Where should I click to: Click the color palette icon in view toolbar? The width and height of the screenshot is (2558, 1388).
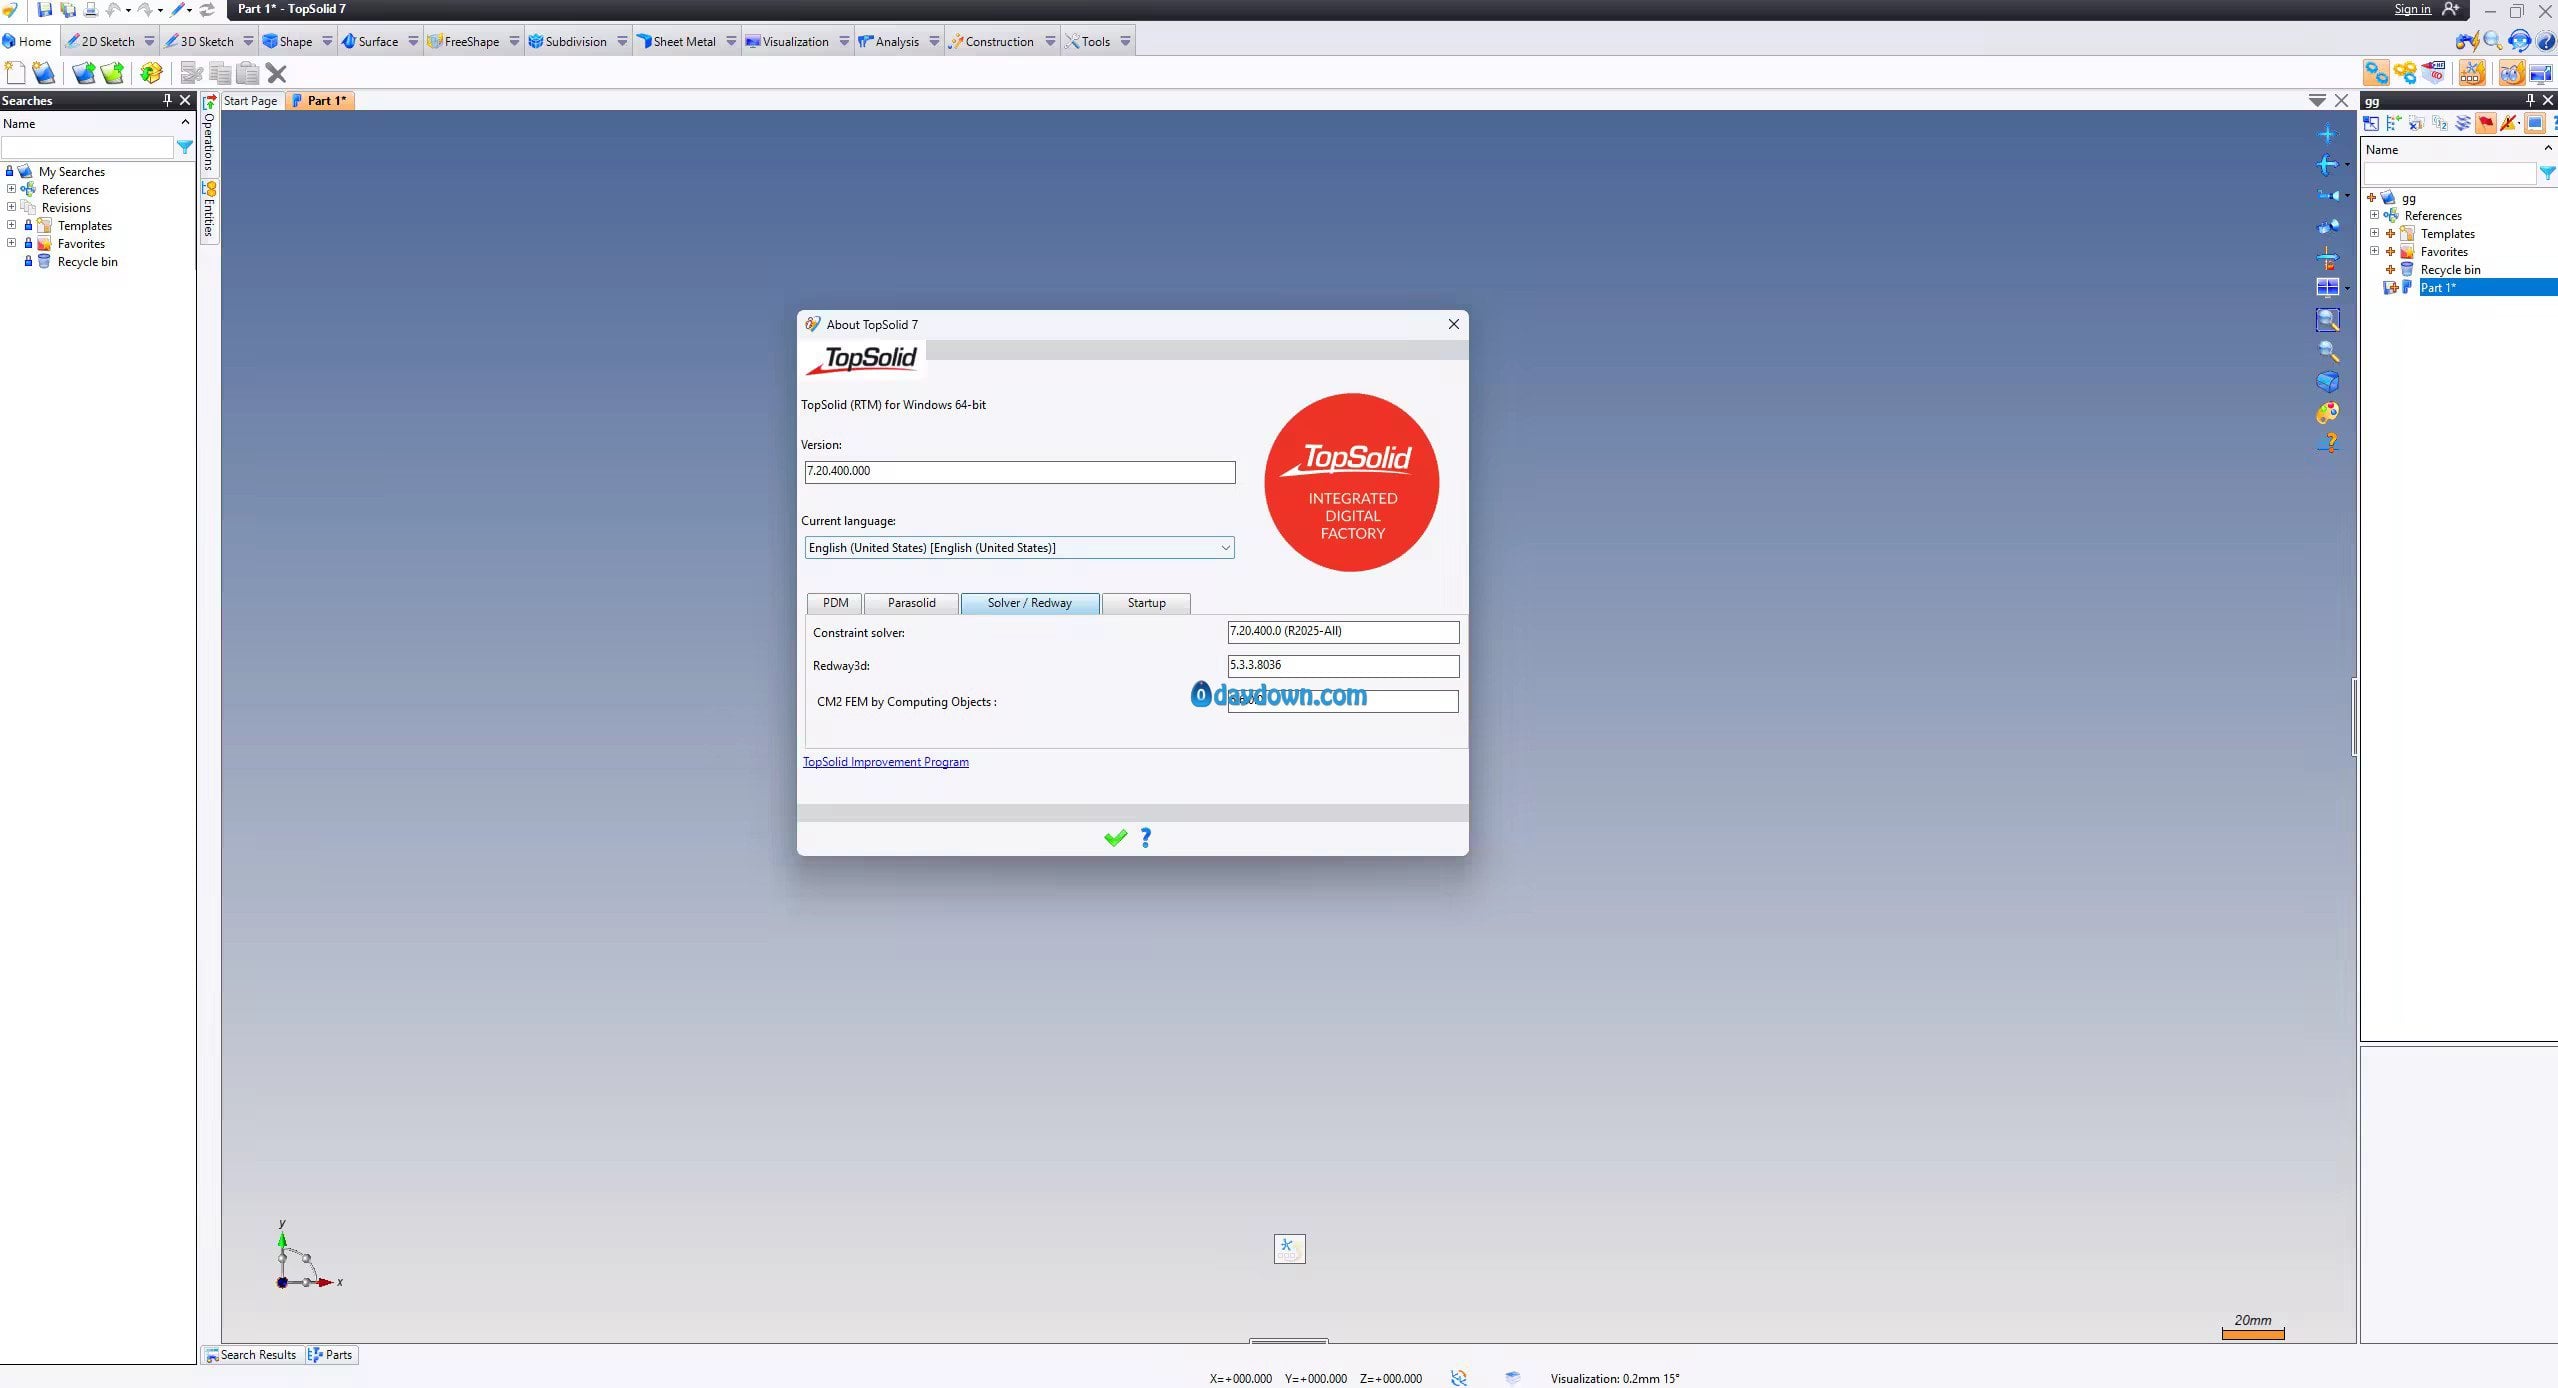2327,413
